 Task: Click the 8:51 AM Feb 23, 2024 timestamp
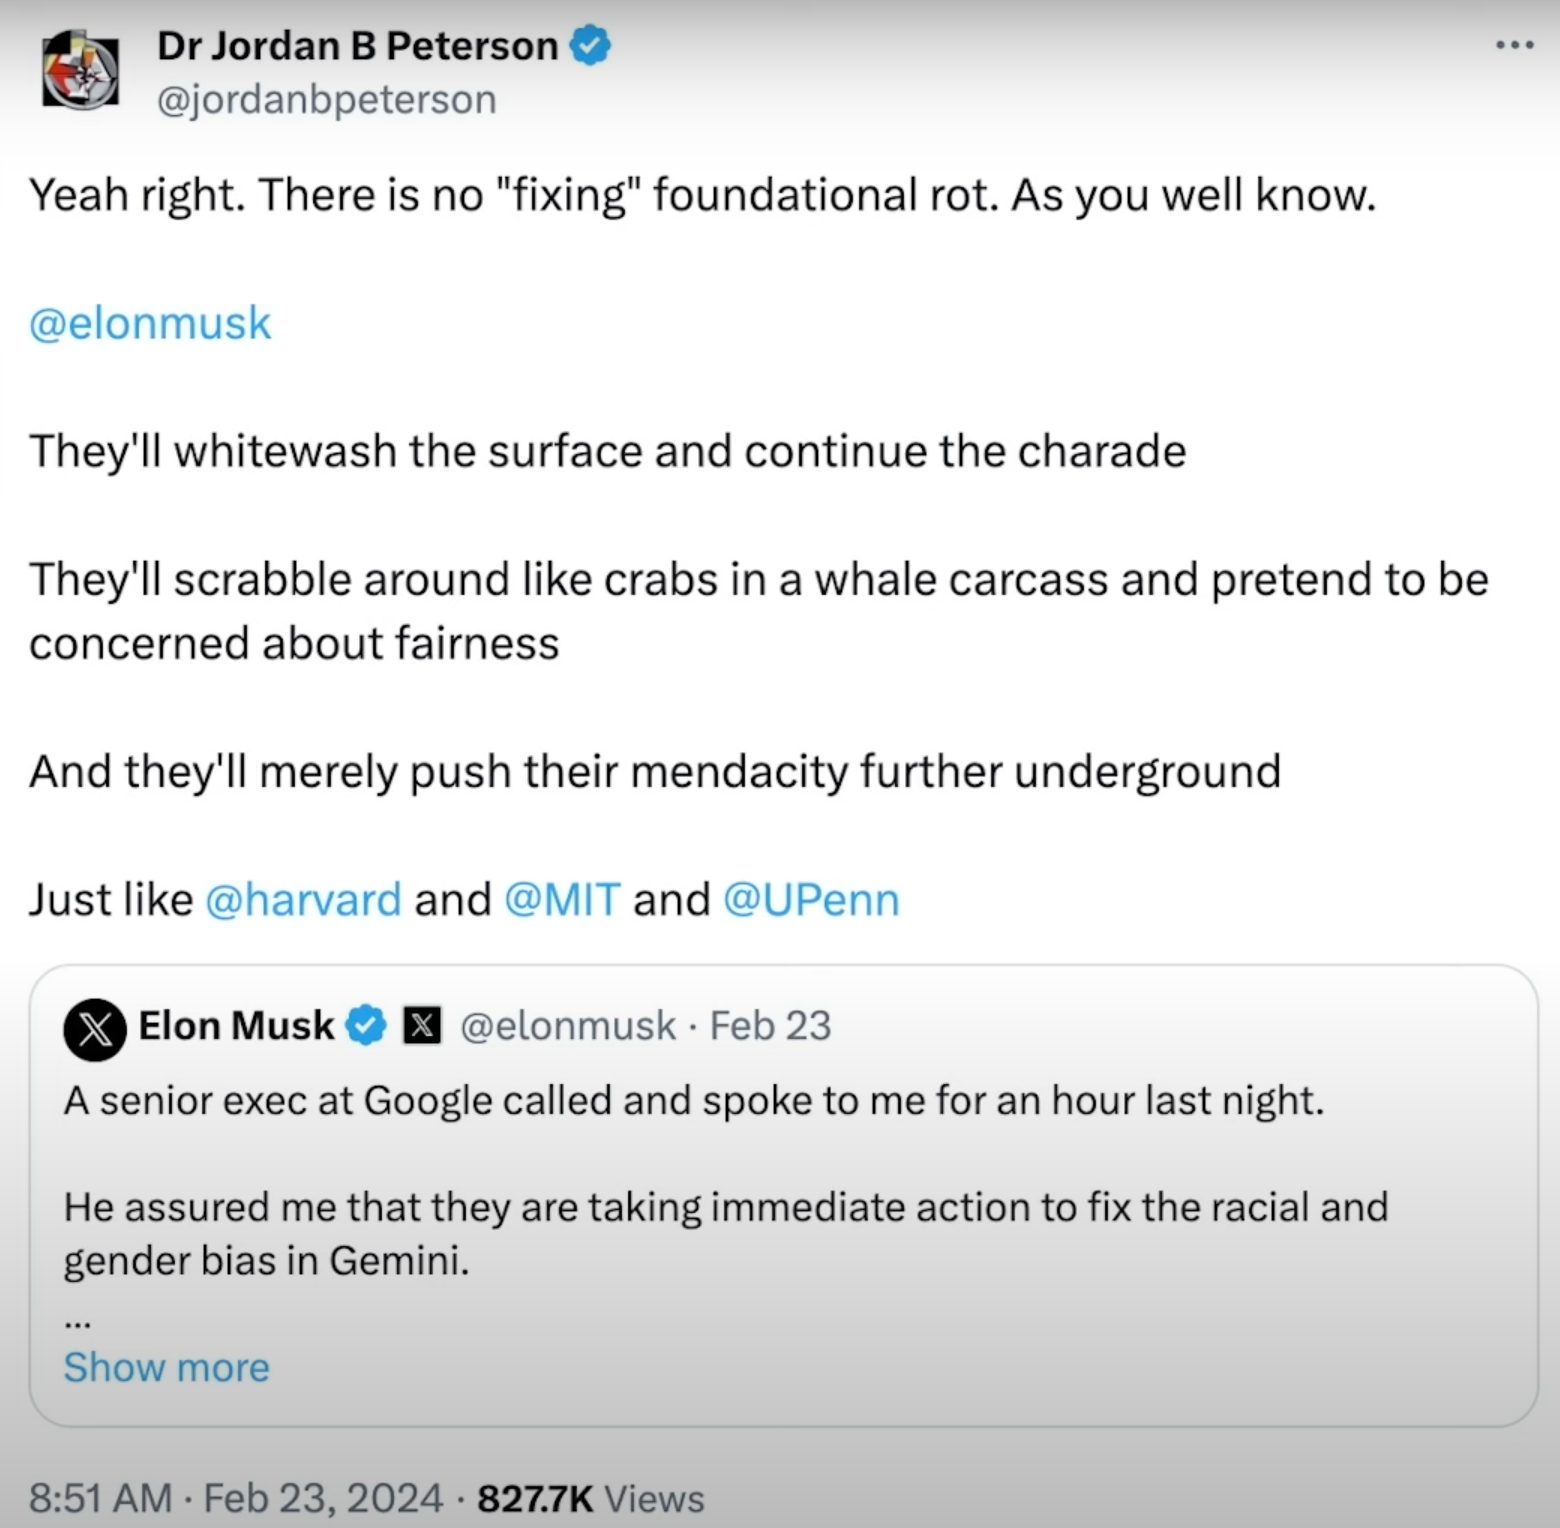235,1497
